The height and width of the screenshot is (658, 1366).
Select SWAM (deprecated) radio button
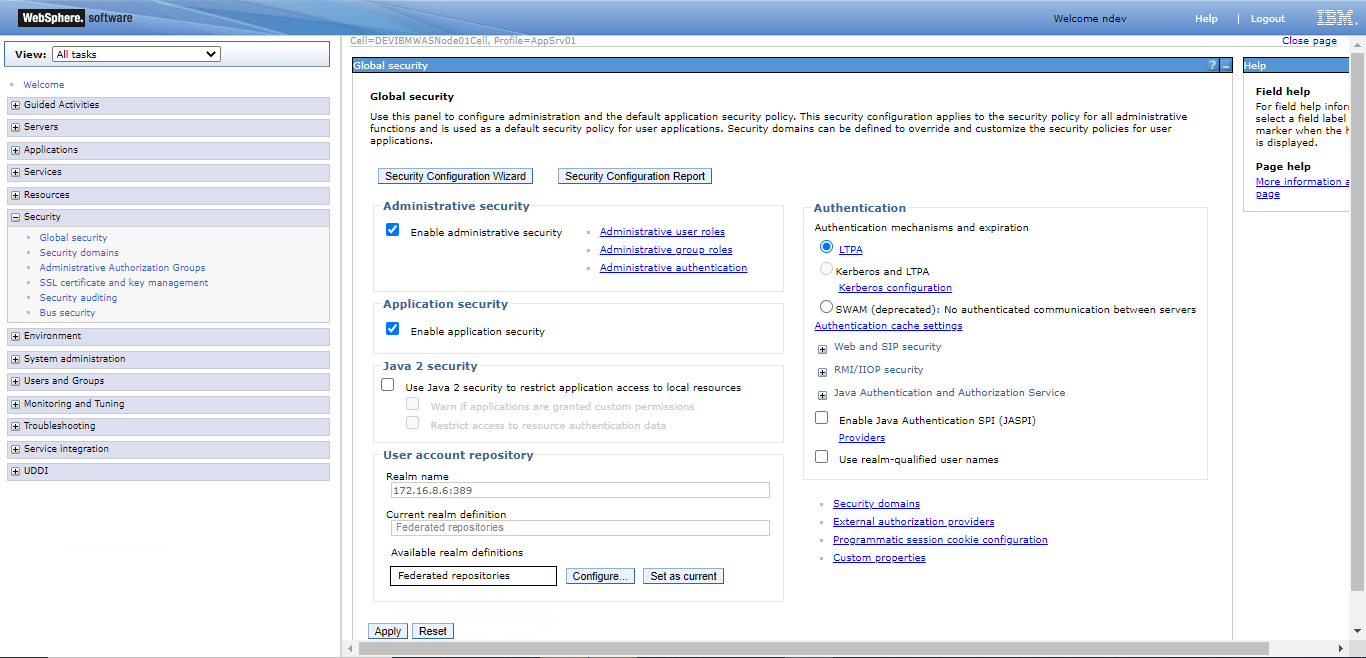tap(826, 307)
